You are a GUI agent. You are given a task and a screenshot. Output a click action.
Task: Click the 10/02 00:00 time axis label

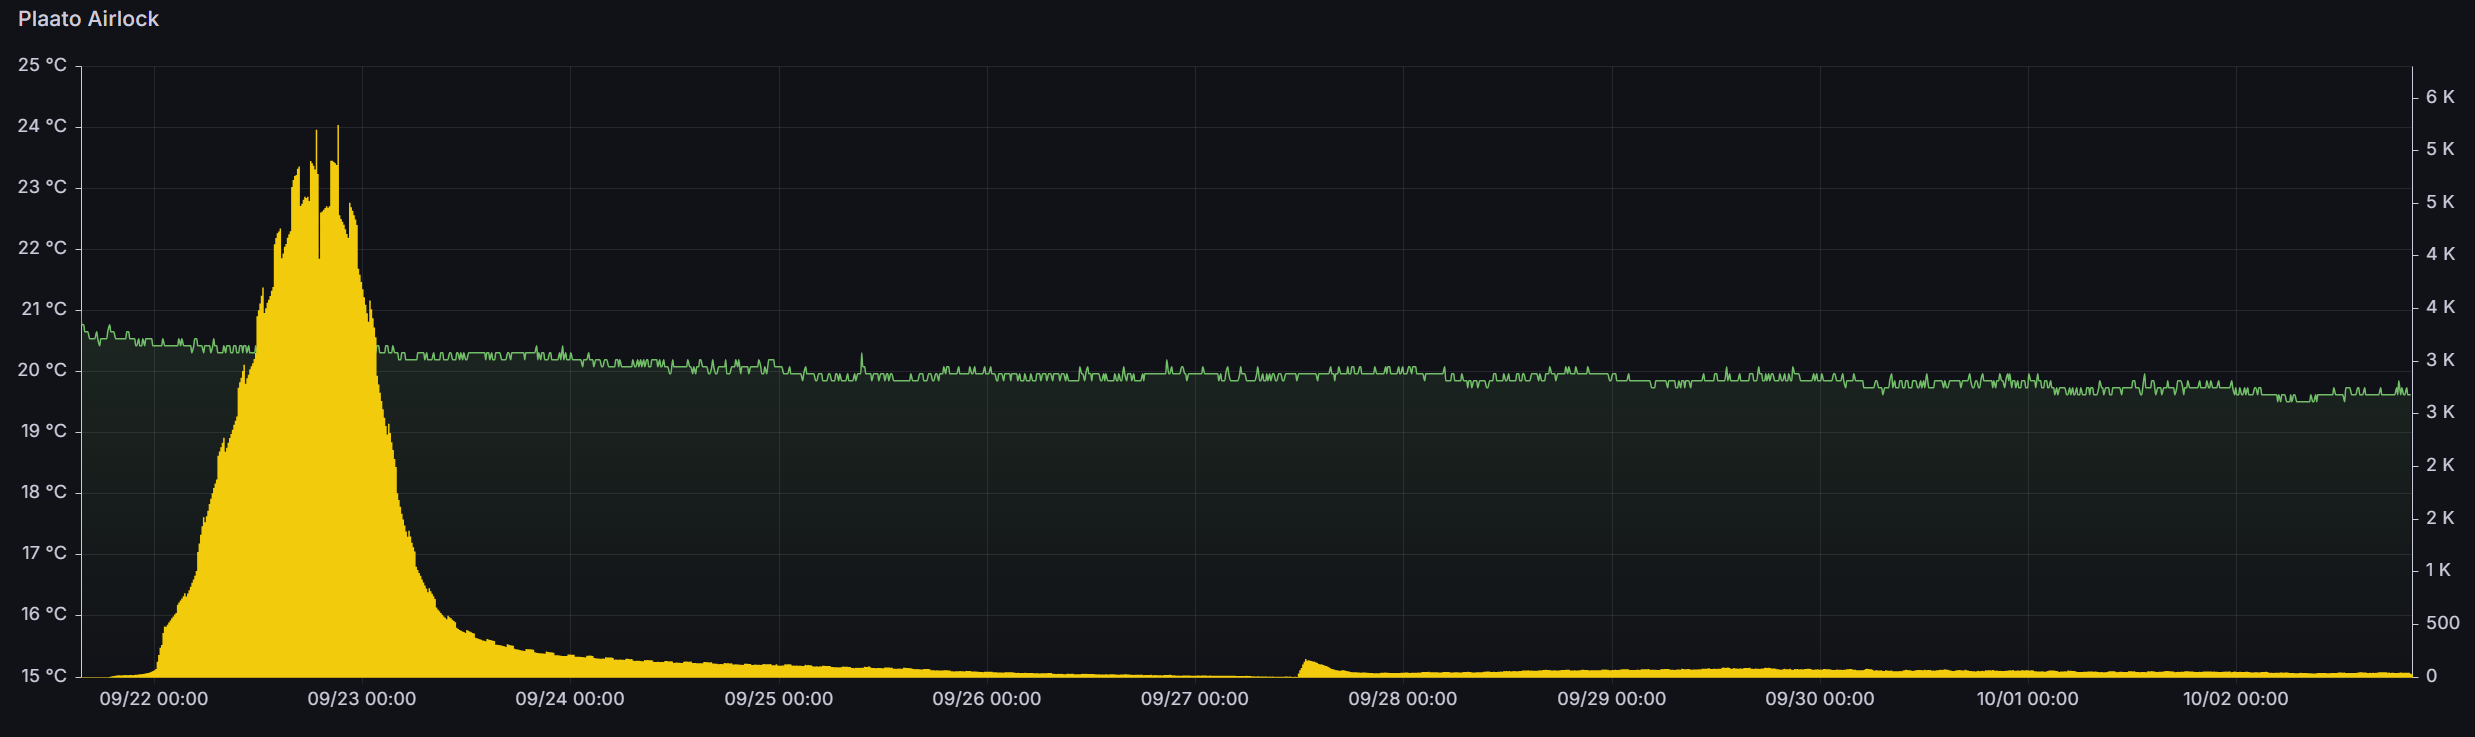click(x=2236, y=699)
